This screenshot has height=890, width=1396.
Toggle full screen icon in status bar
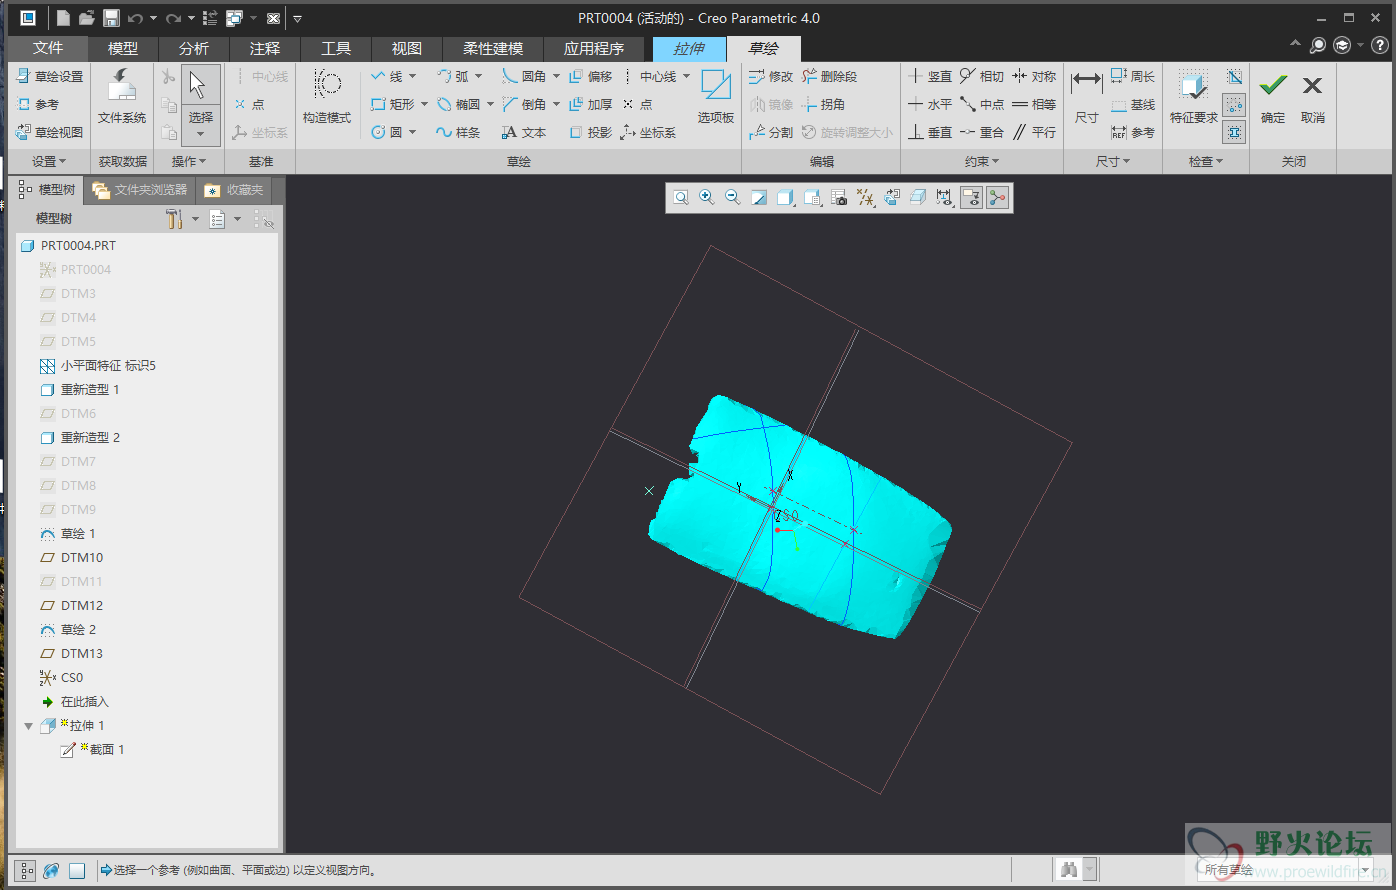coord(77,871)
